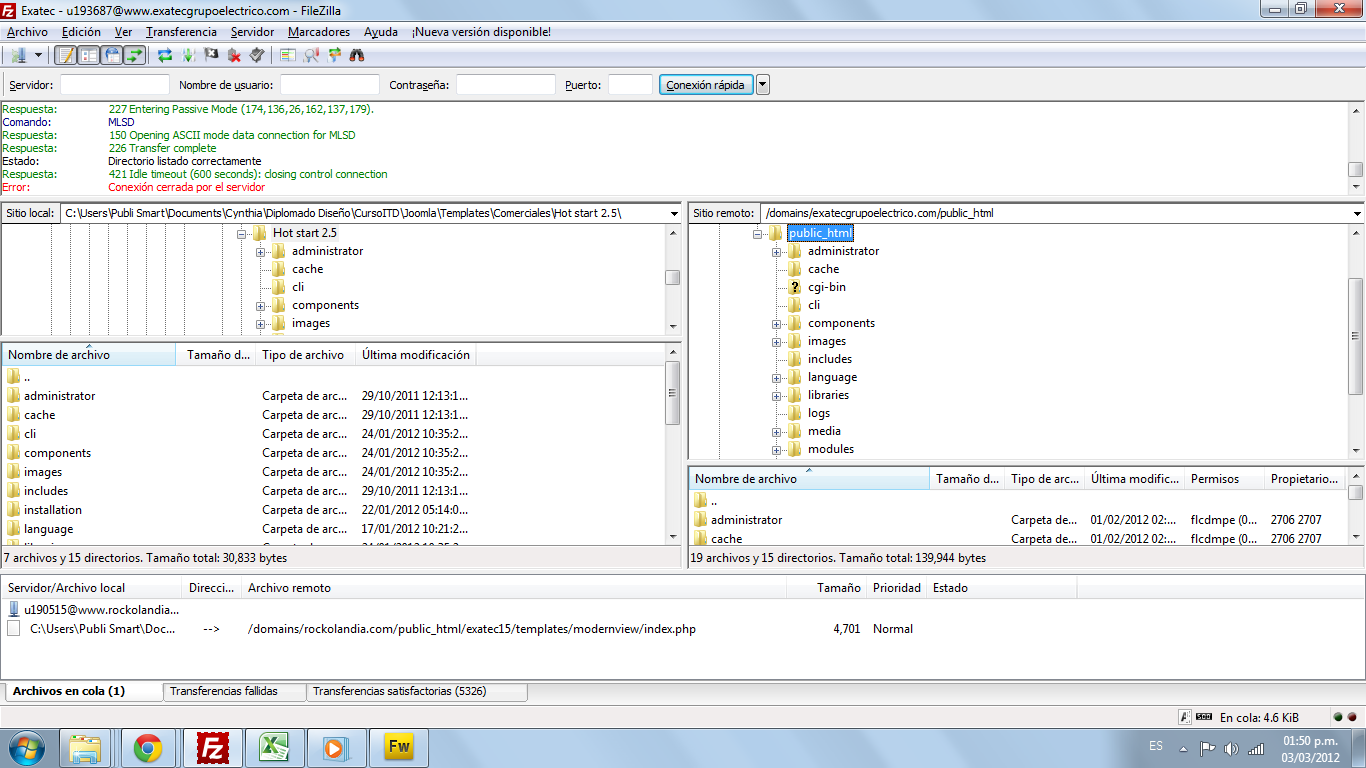Click the Conexión rápida button
The height and width of the screenshot is (768, 1366).
point(705,85)
